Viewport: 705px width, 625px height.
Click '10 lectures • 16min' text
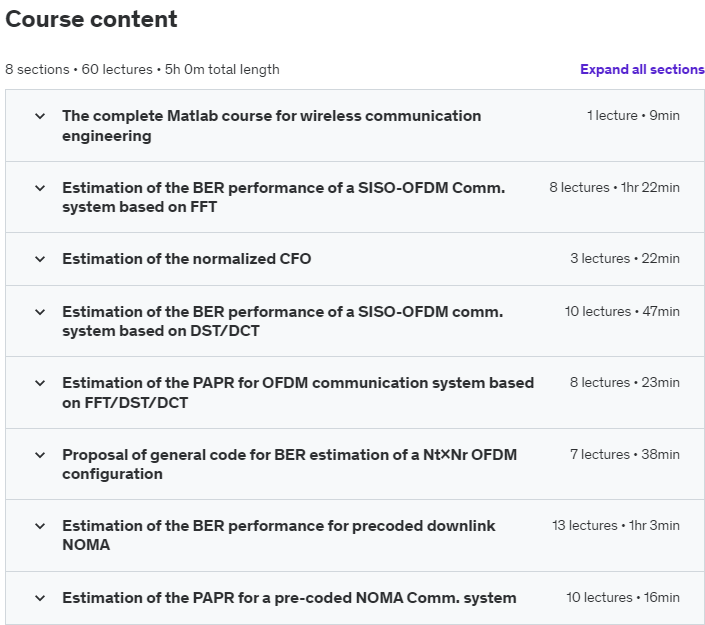[623, 597]
